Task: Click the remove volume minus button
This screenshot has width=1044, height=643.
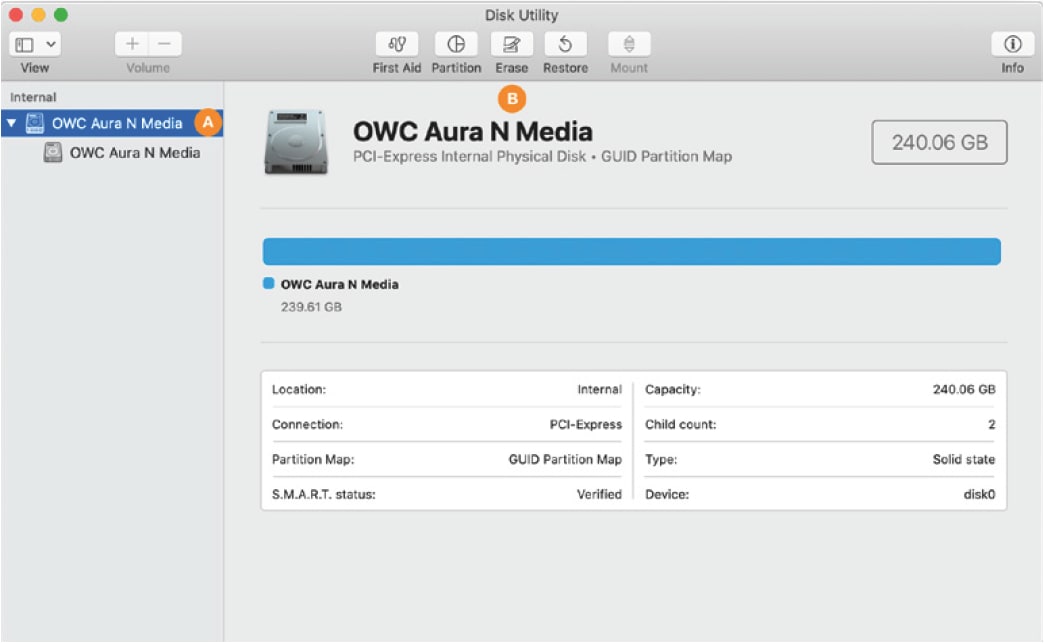Action: point(165,45)
